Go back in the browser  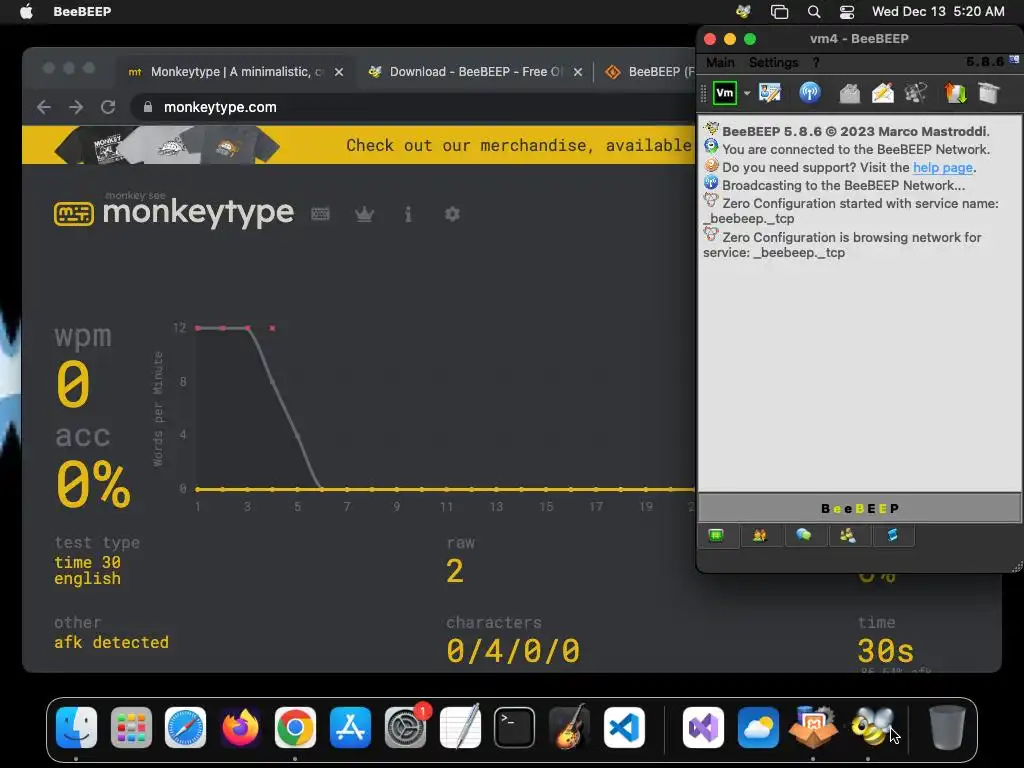pos(44,107)
